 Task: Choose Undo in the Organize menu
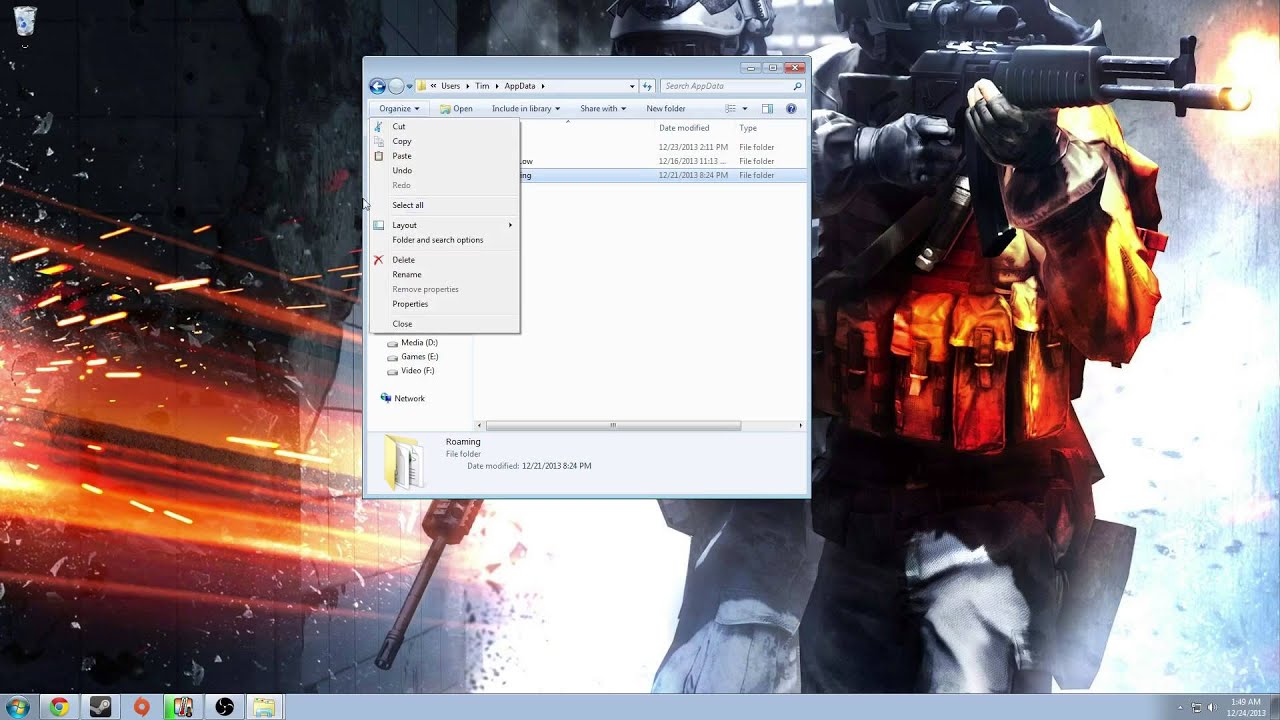pyautogui.click(x=444, y=170)
